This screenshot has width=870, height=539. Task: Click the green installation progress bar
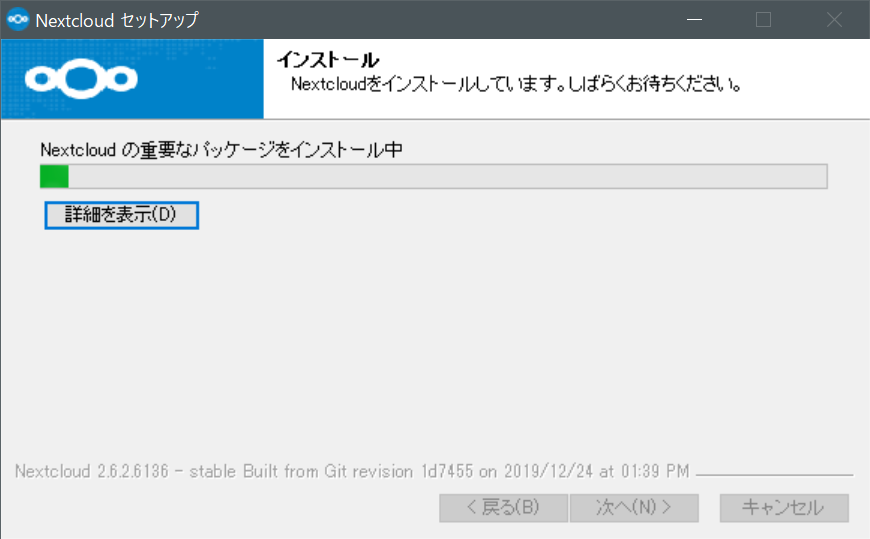[434, 177]
